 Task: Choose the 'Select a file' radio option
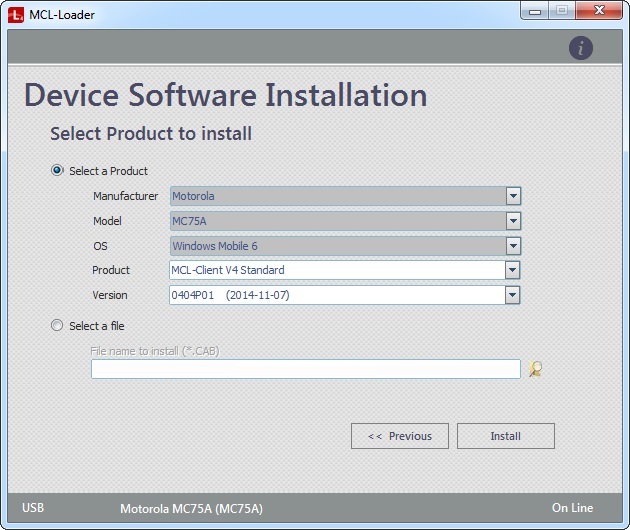click(57, 325)
